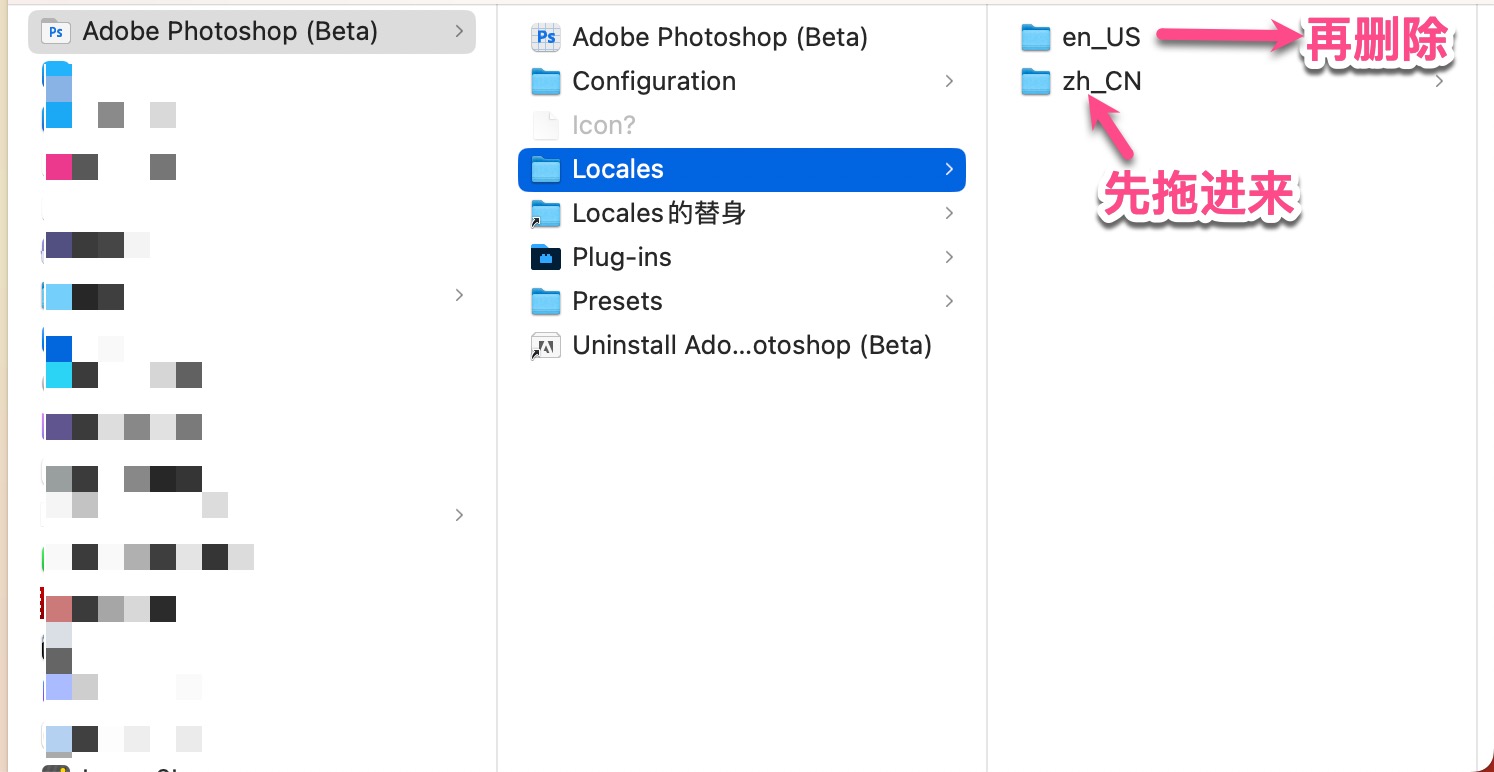This screenshot has width=1494, height=772.
Task: Click the en_US folder icon
Action: [x=1036, y=38]
